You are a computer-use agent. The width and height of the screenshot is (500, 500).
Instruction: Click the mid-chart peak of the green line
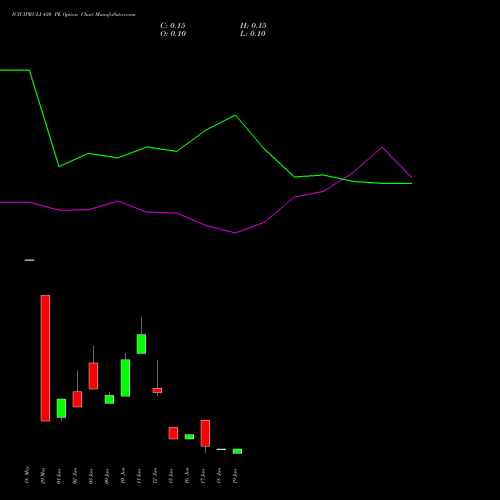coord(235,115)
